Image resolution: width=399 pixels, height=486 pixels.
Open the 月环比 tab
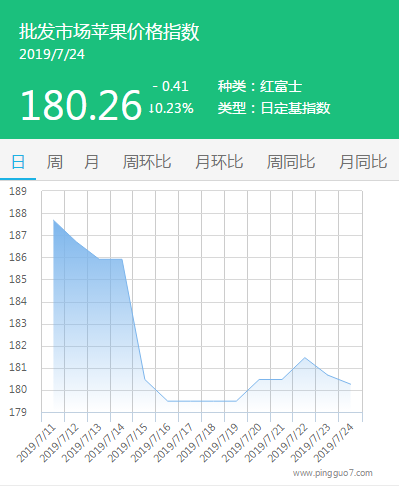pos(219,162)
